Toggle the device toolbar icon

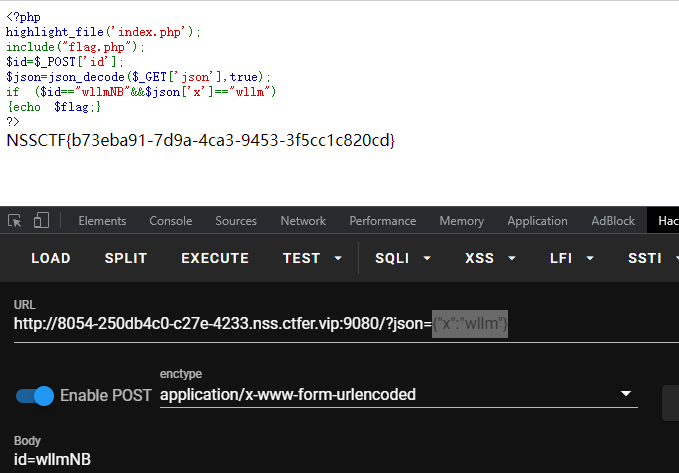pyautogui.click(x=41, y=220)
